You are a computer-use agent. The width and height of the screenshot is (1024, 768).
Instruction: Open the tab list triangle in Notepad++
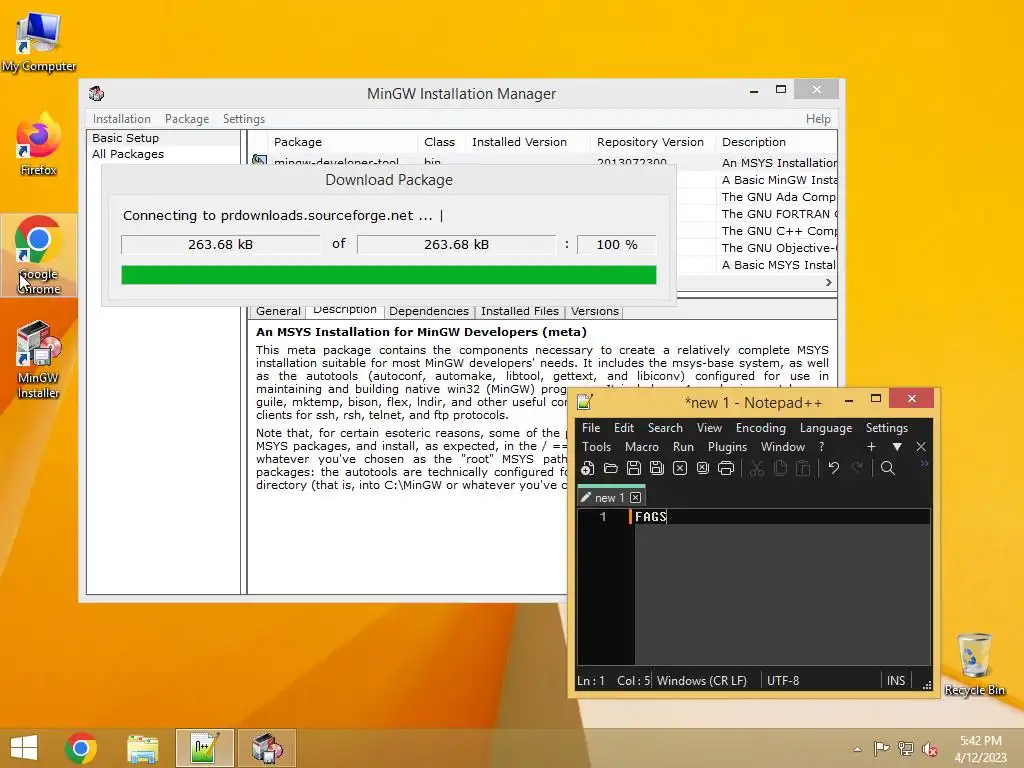click(897, 447)
